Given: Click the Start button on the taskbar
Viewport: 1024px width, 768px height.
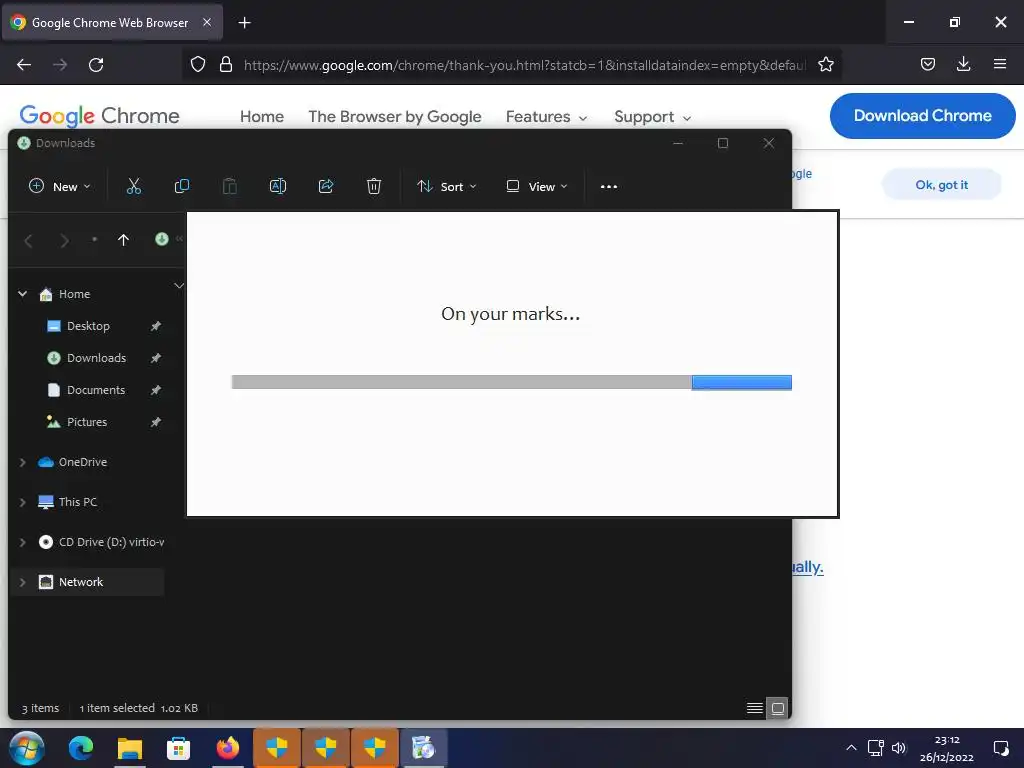Looking at the screenshot, I should pyautogui.click(x=27, y=748).
